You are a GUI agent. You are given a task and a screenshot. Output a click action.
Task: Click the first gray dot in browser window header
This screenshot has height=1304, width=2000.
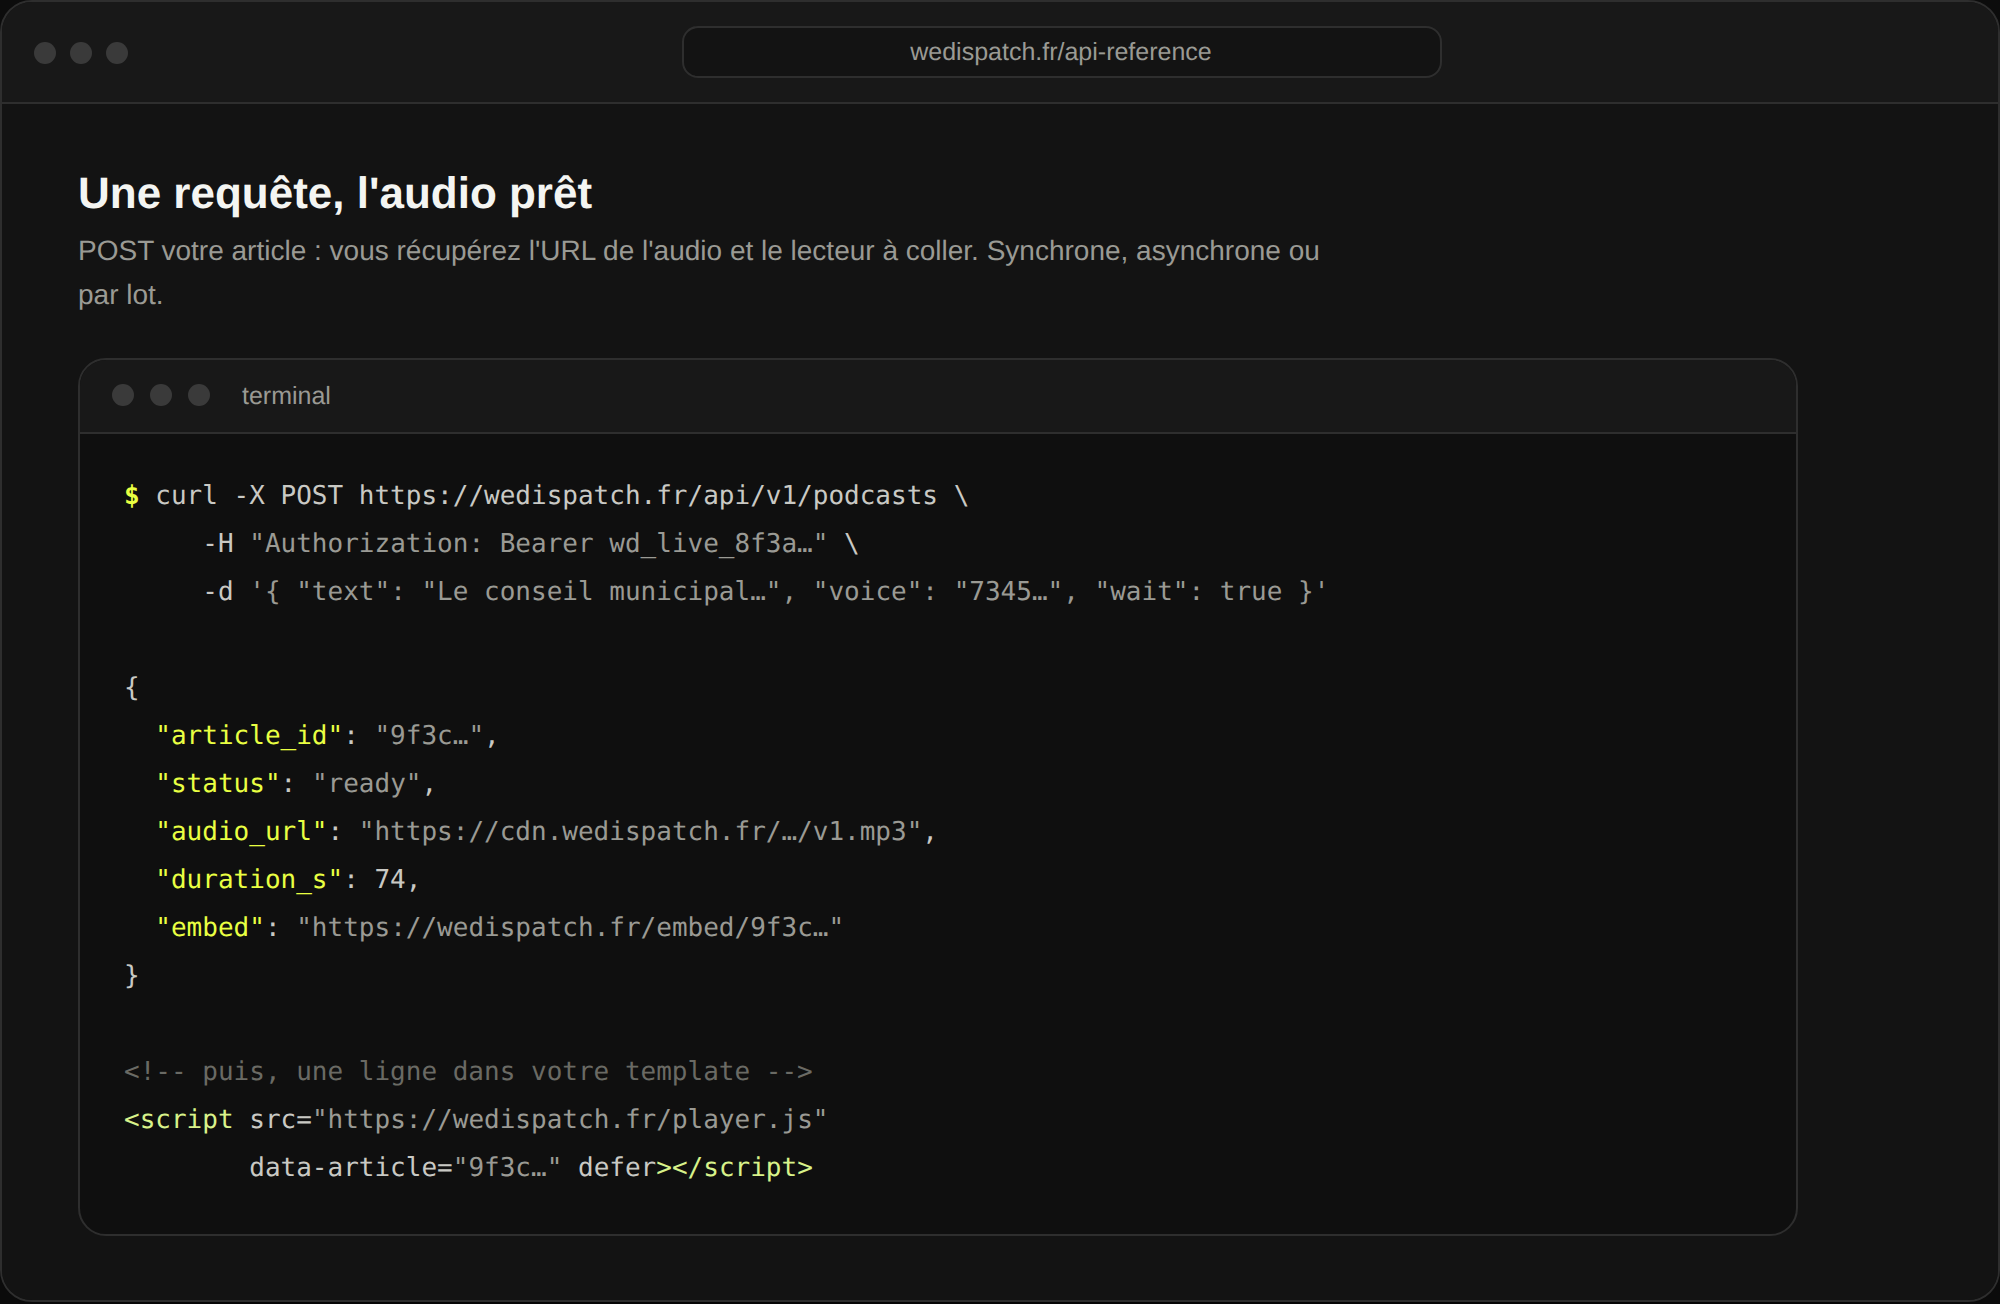[x=45, y=53]
